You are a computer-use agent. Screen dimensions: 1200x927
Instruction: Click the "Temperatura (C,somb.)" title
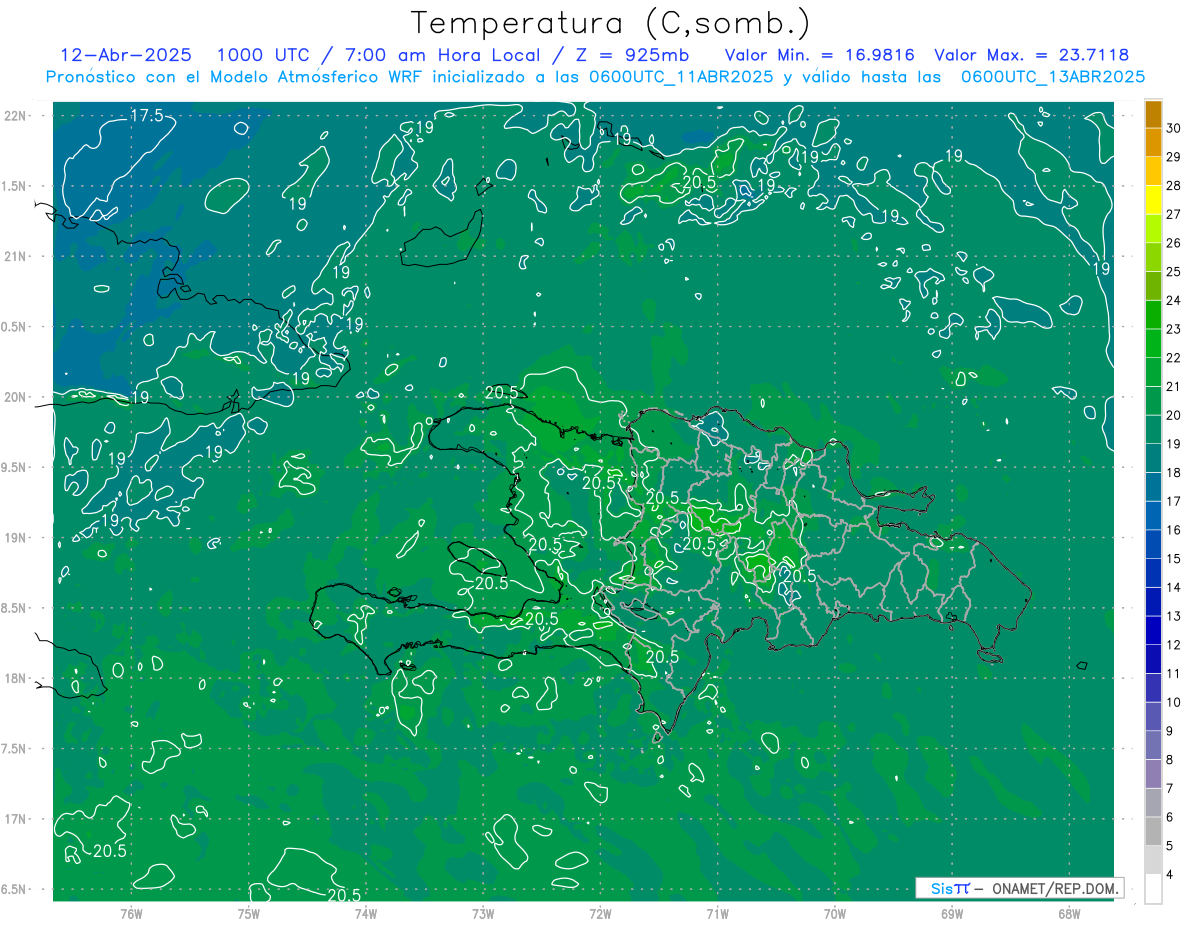coord(610,22)
